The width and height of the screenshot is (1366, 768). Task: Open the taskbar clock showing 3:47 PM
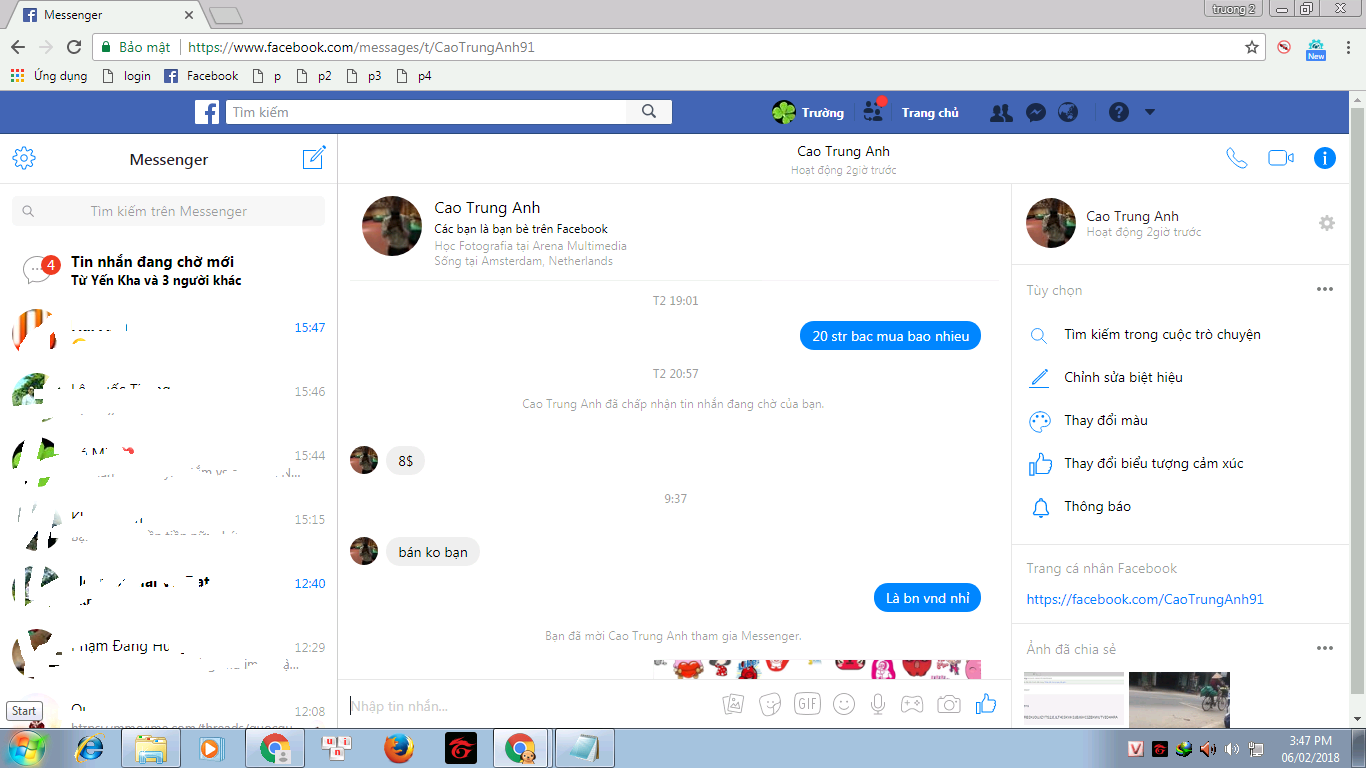tap(1310, 748)
